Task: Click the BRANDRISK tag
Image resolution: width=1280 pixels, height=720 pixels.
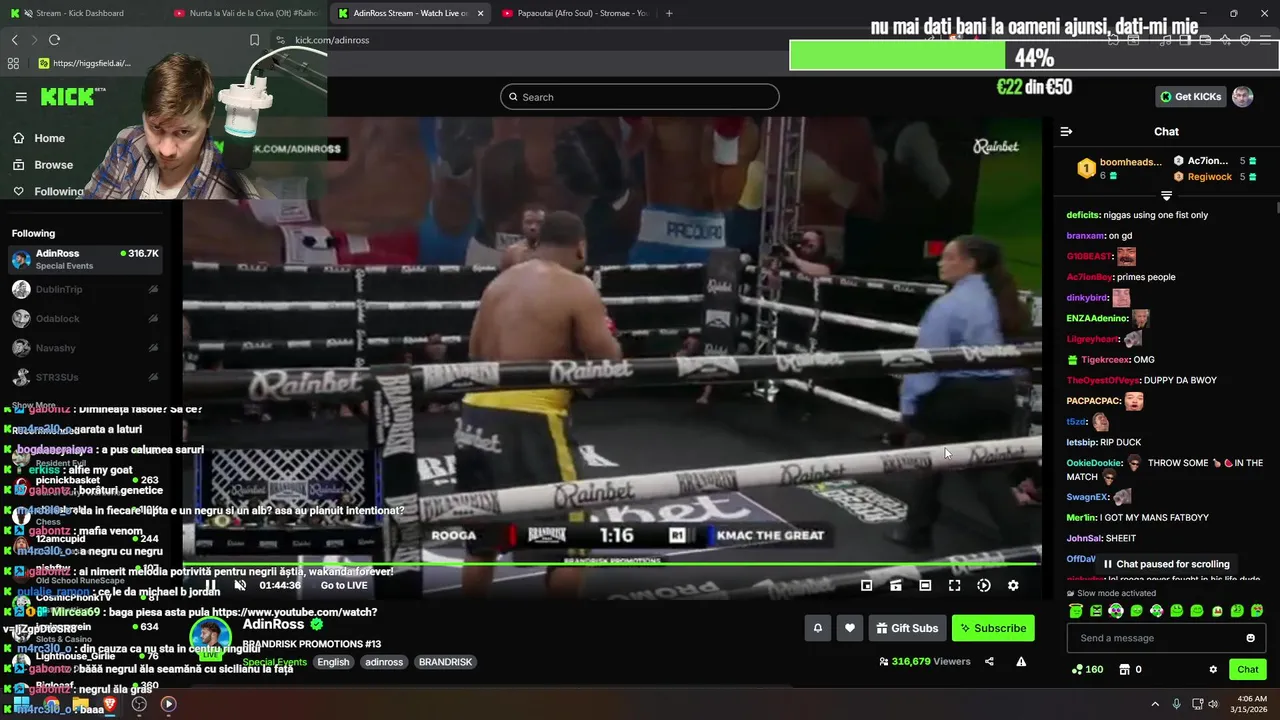Action: [x=445, y=662]
